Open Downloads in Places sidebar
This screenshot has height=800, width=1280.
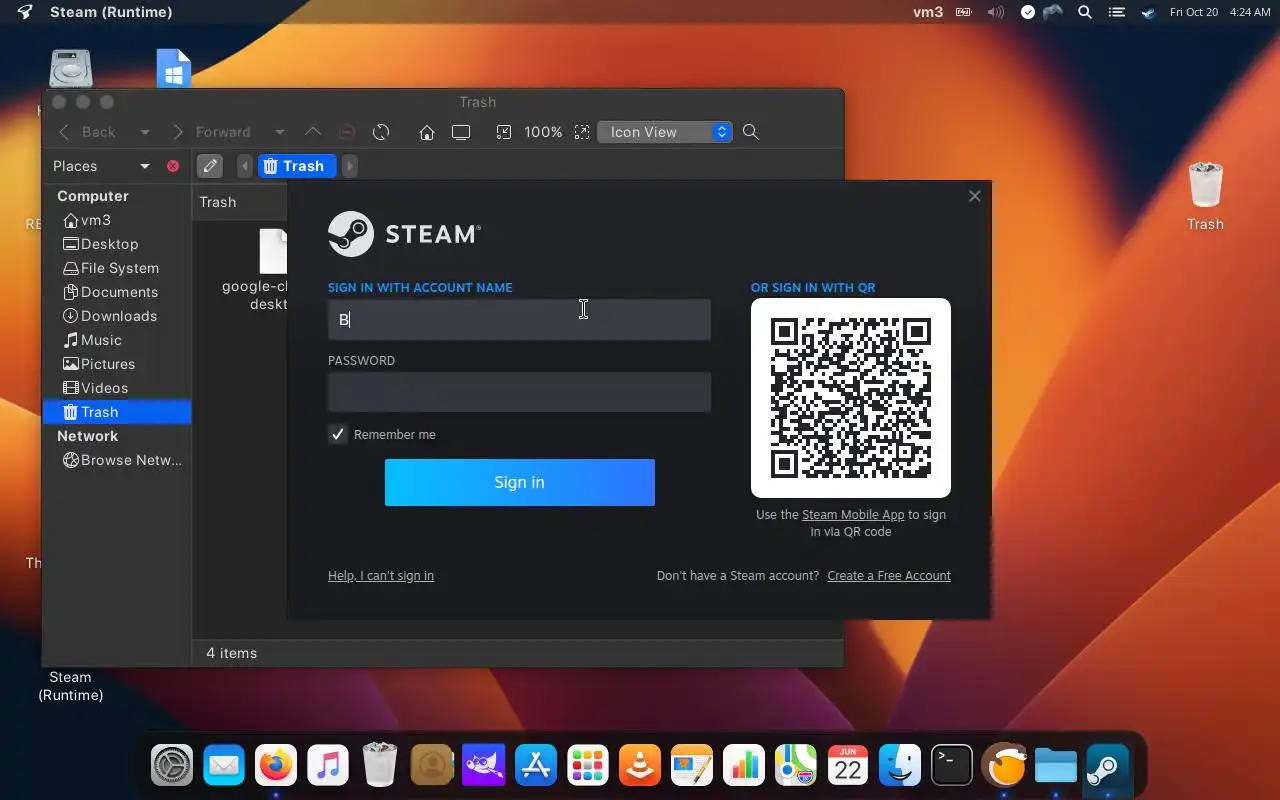point(110,316)
